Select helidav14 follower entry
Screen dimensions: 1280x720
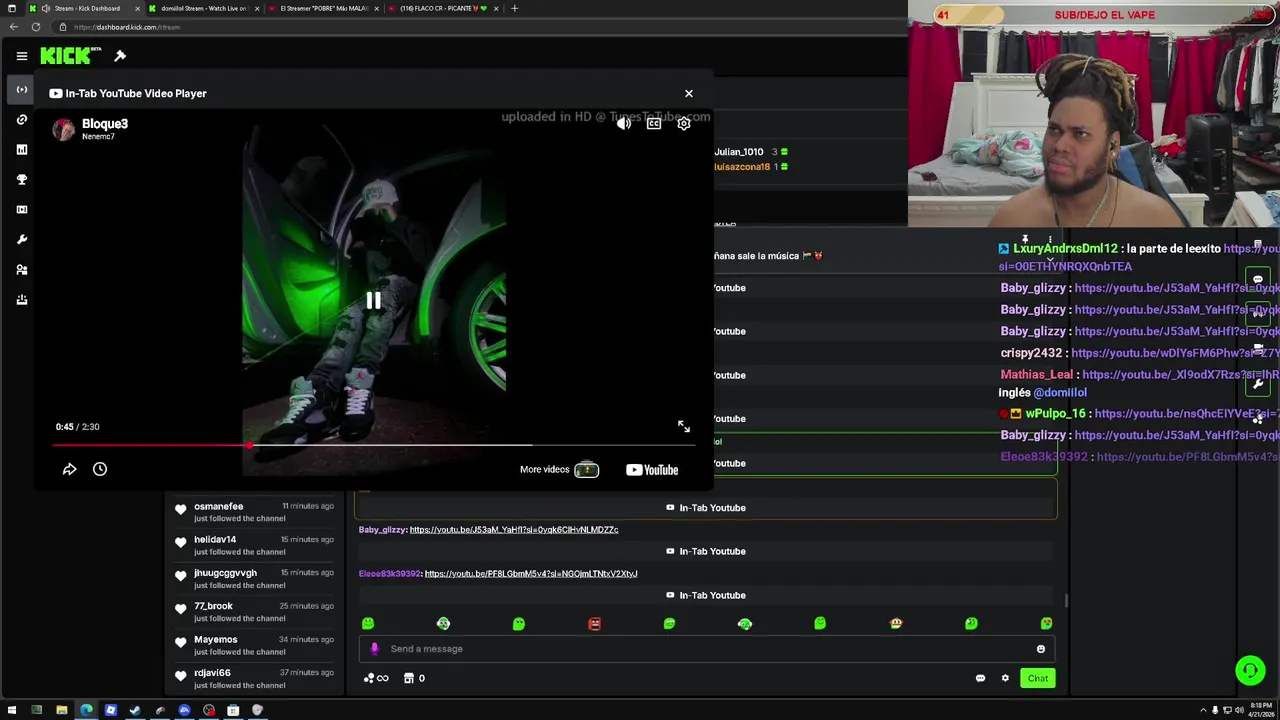(254, 545)
